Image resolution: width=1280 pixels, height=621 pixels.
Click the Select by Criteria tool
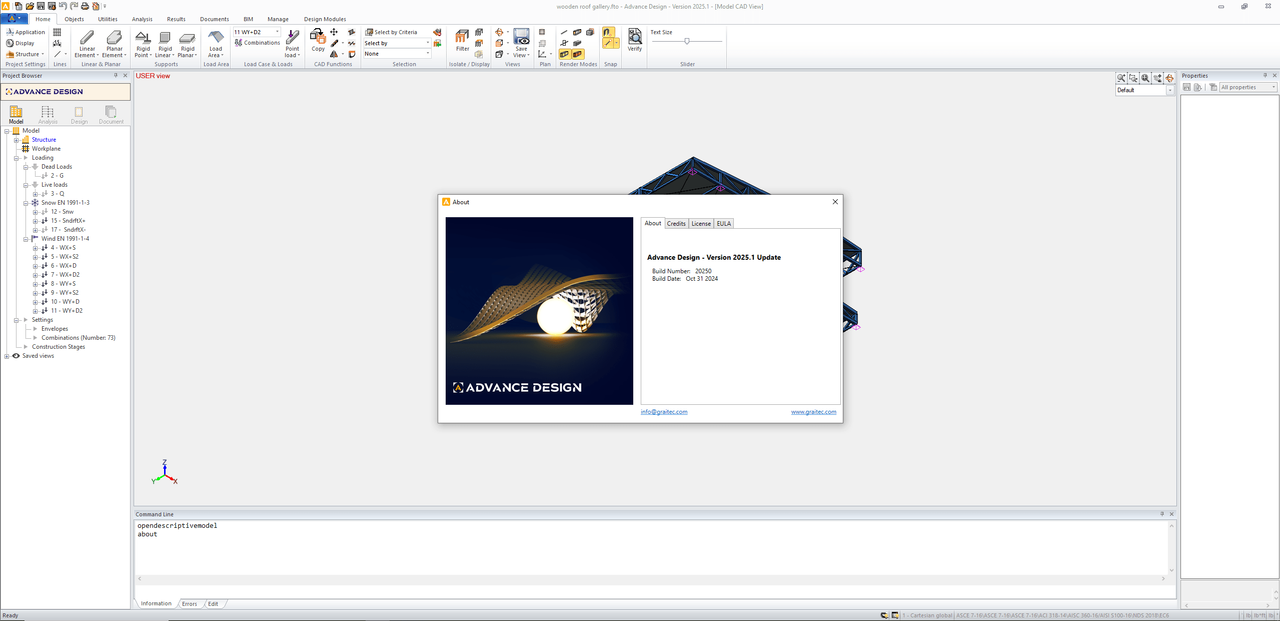pyautogui.click(x=391, y=32)
